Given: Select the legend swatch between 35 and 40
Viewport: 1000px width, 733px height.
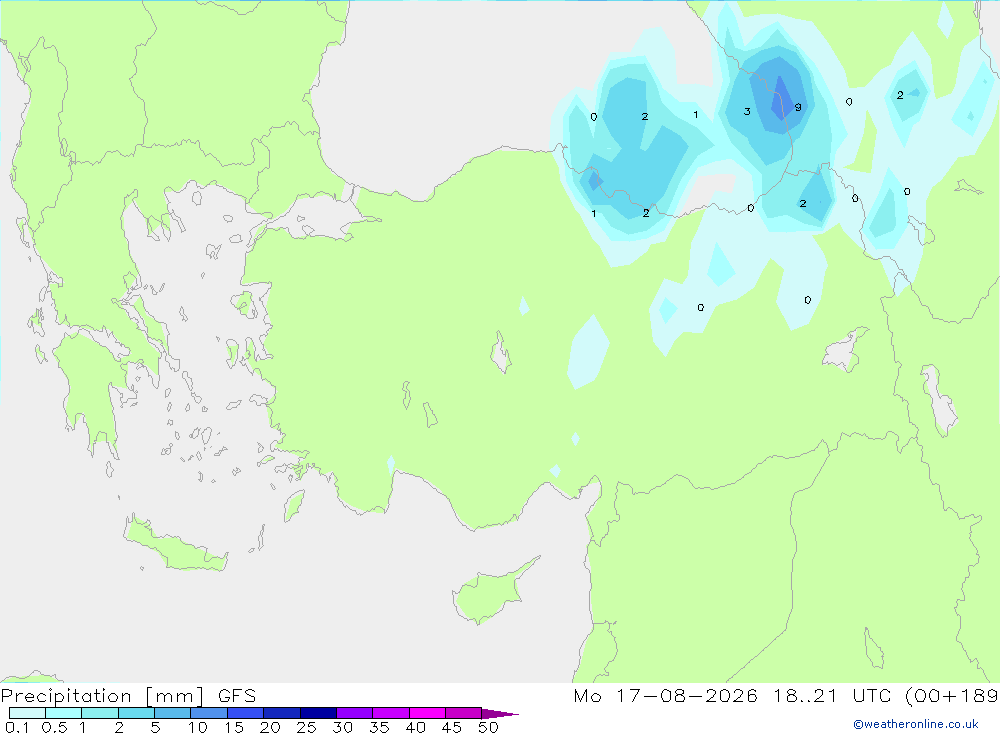Looking at the screenshot, I should [x=391, y=713].
